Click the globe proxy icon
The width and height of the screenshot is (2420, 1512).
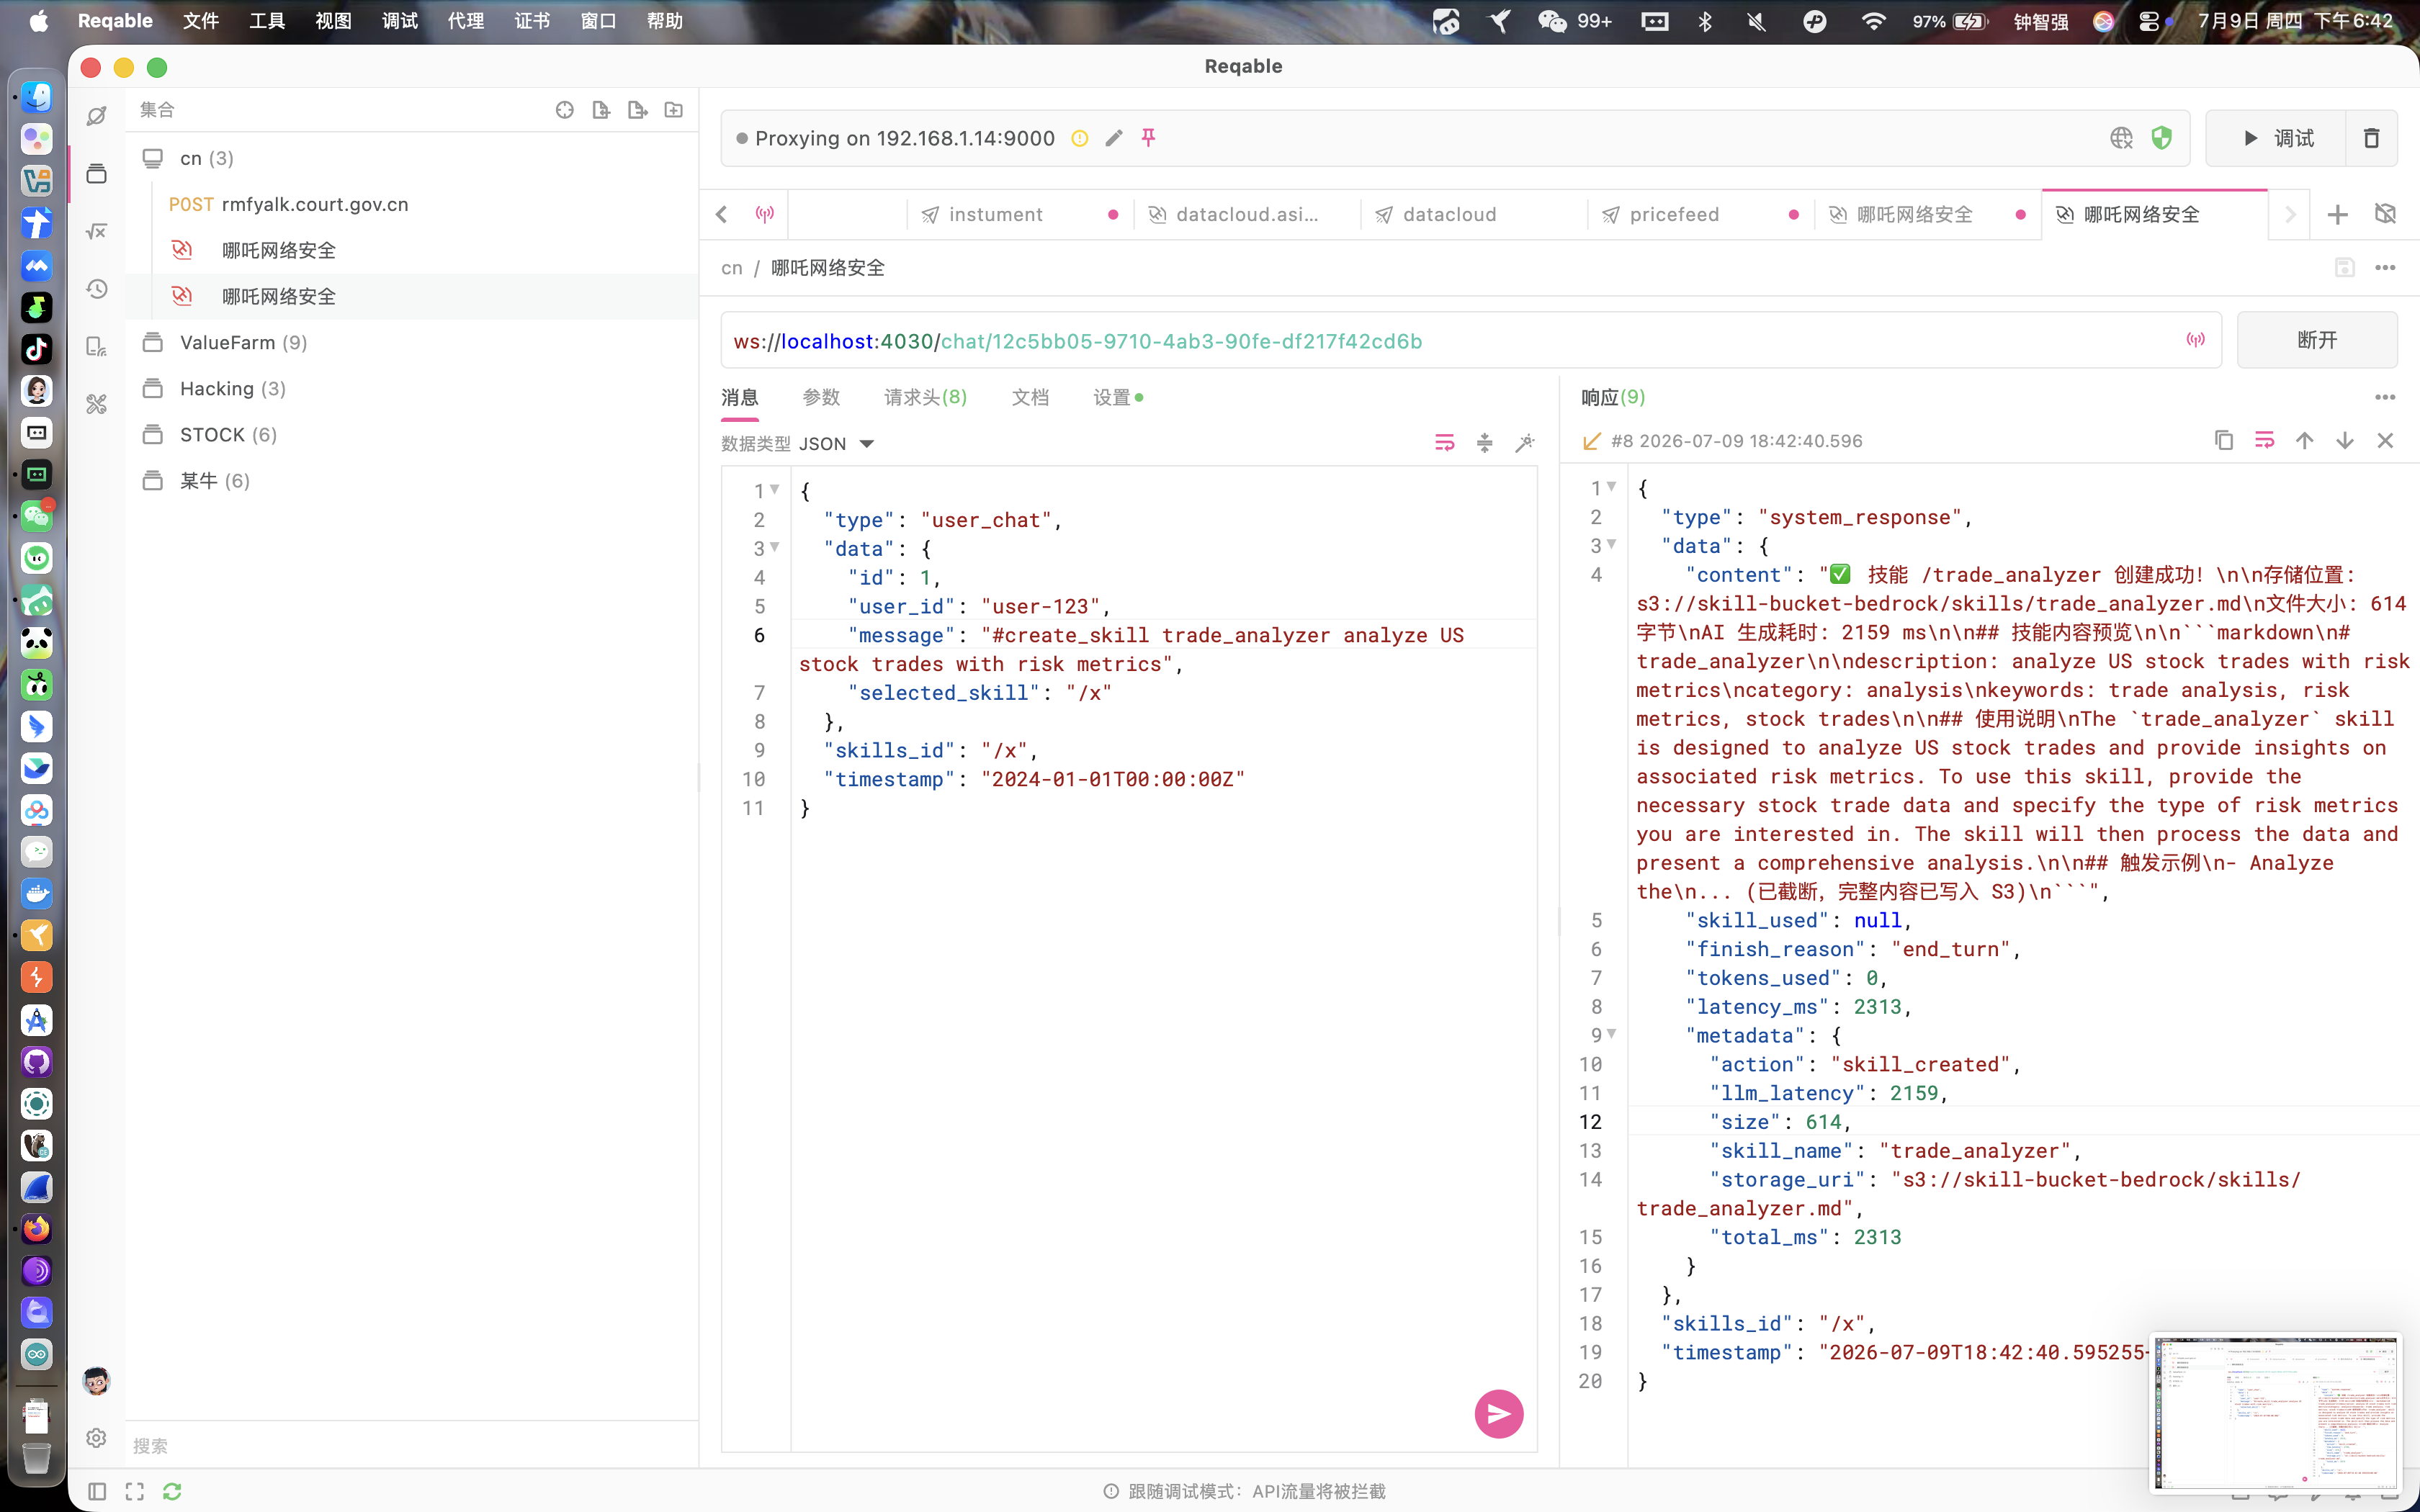point(2122,138)
